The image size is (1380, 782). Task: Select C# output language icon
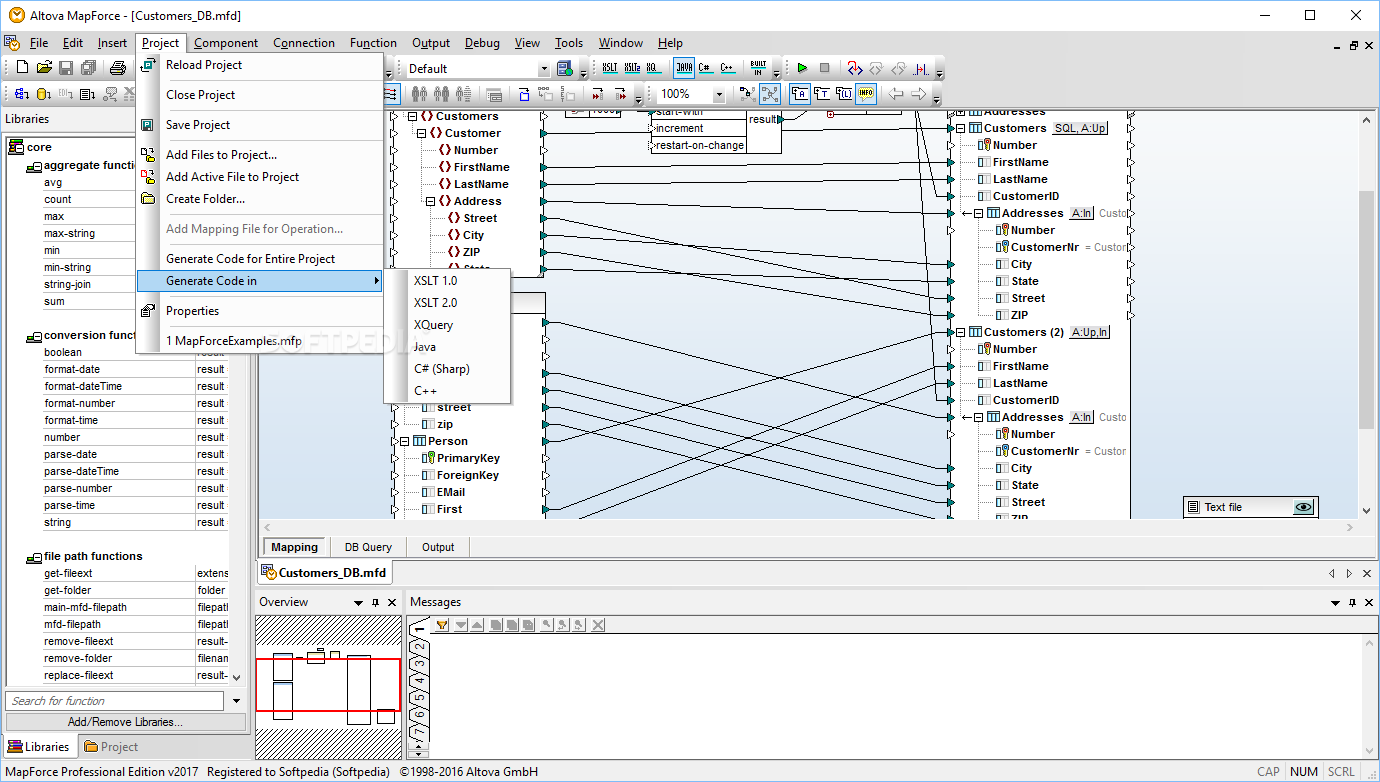(x=706, y=68)
